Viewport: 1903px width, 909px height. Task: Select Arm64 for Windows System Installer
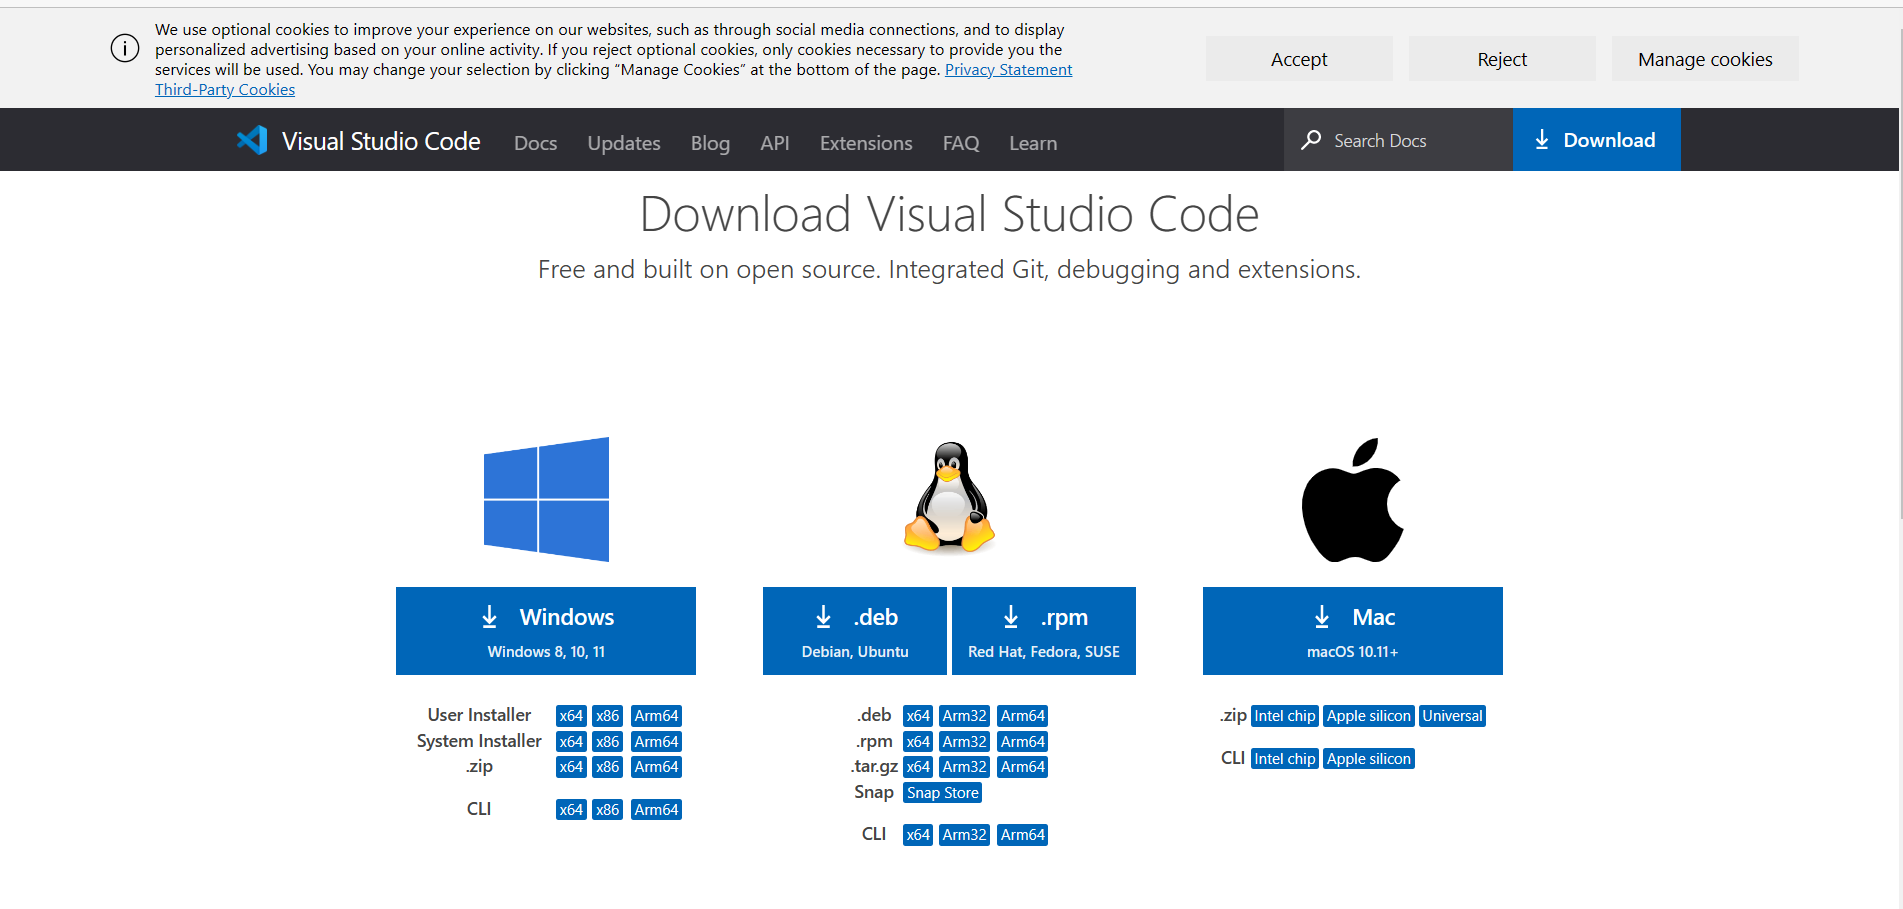click(x=656, y=742)
